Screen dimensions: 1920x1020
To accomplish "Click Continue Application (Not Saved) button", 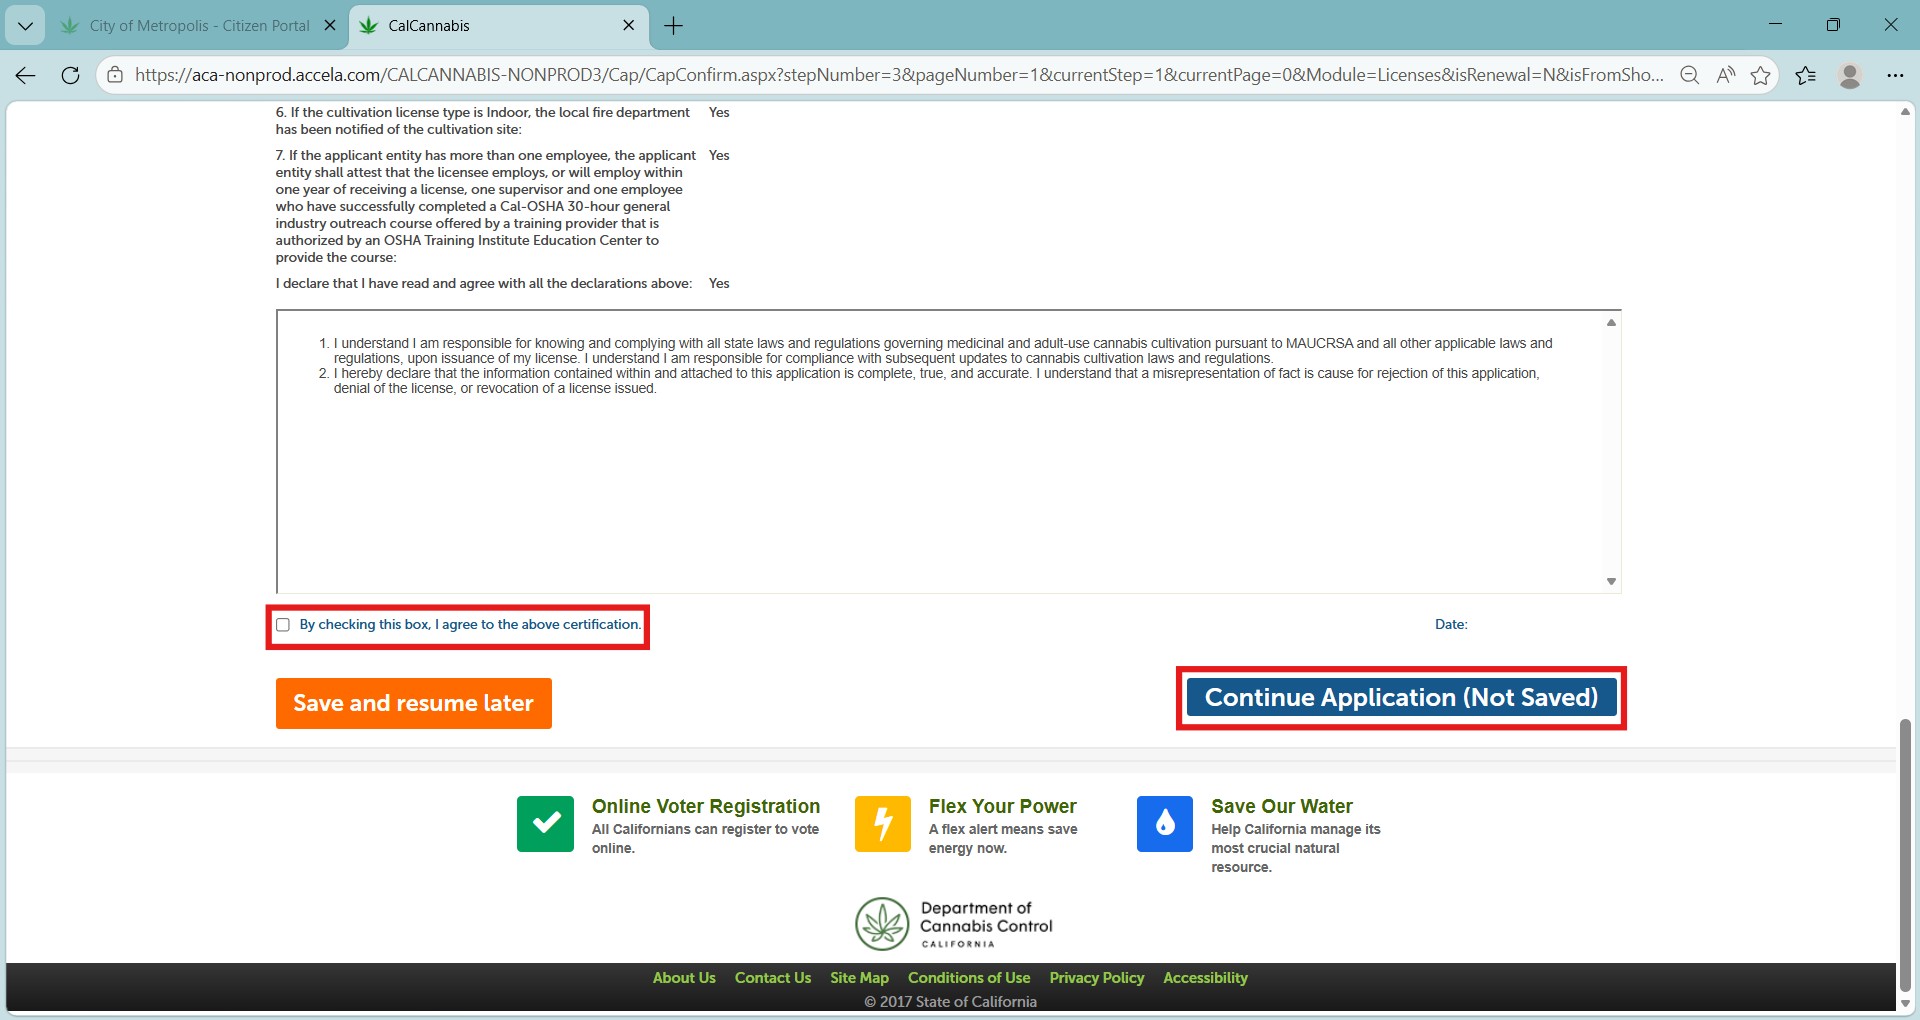I will 1401,697.
